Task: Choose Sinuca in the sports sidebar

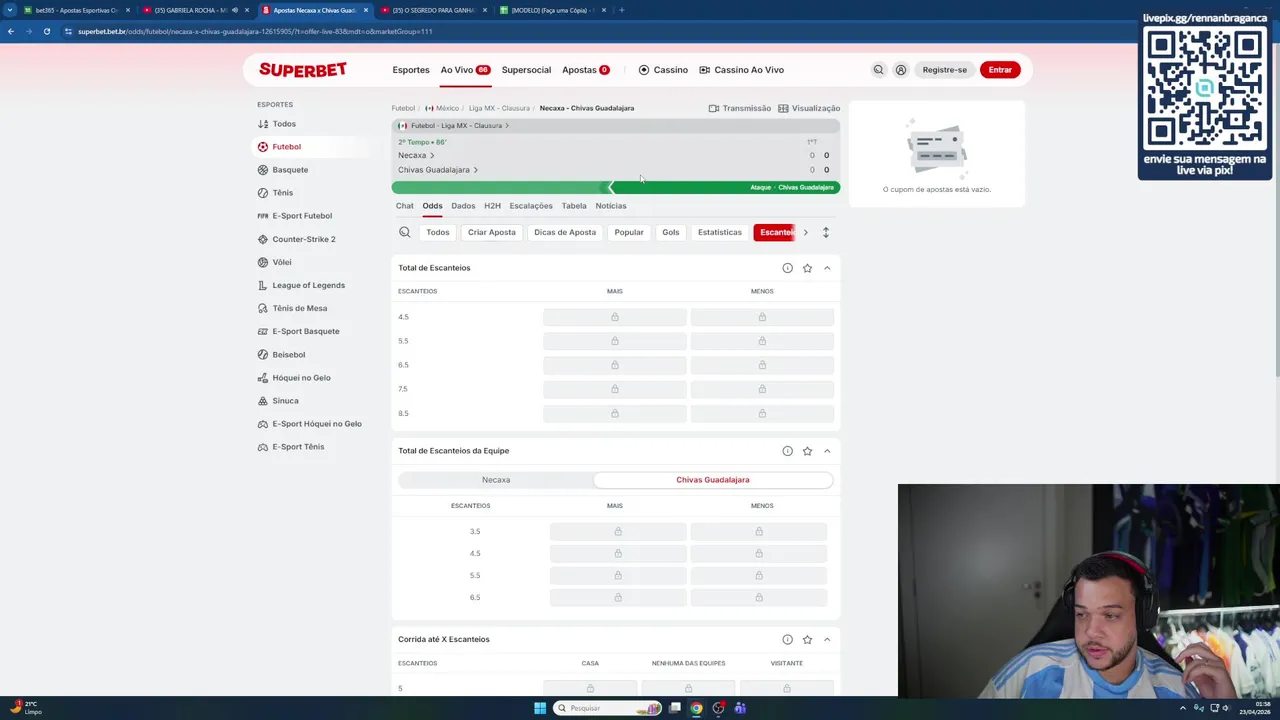Action: (x=285, y=400)
